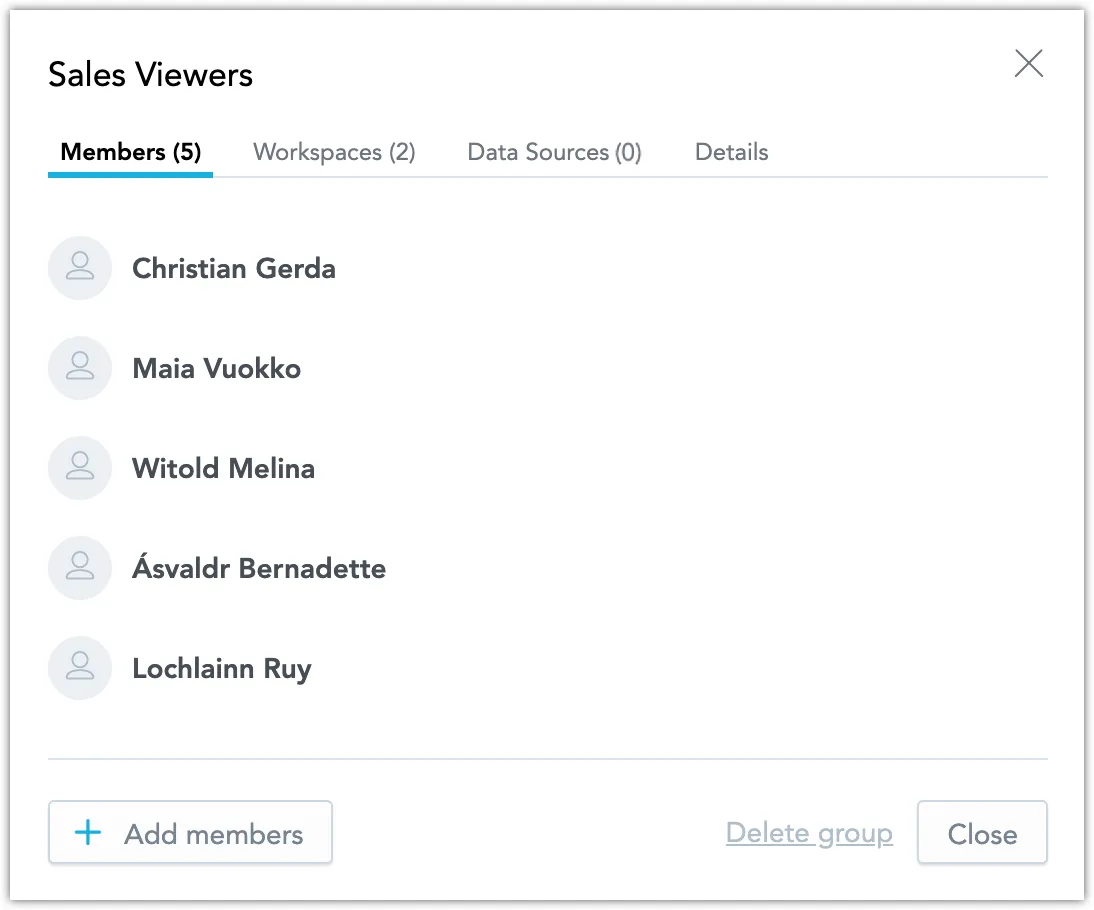Click Ásvaldr Bernadette's avatar icon
The width and height of the screenshot is (1094, 910).
(80, 568)
